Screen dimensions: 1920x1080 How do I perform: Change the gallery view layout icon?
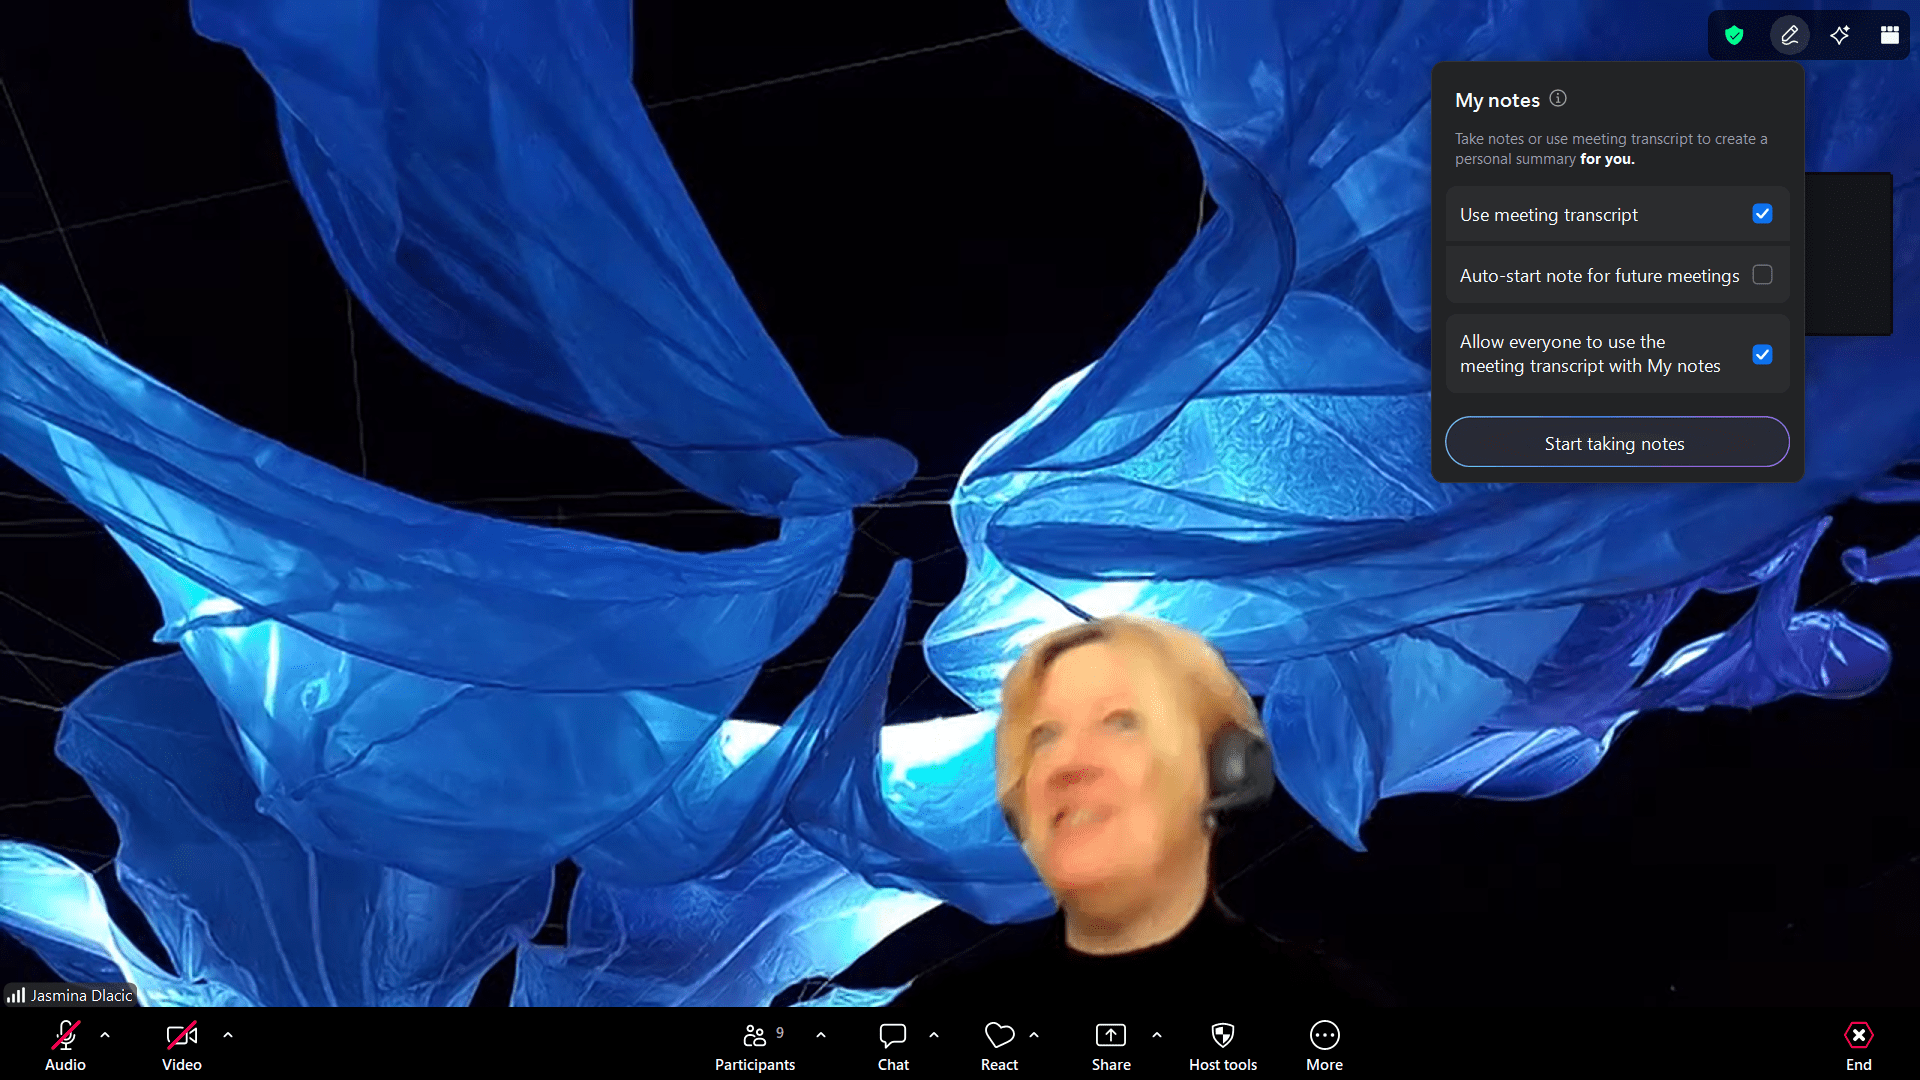pos(1889,36)
